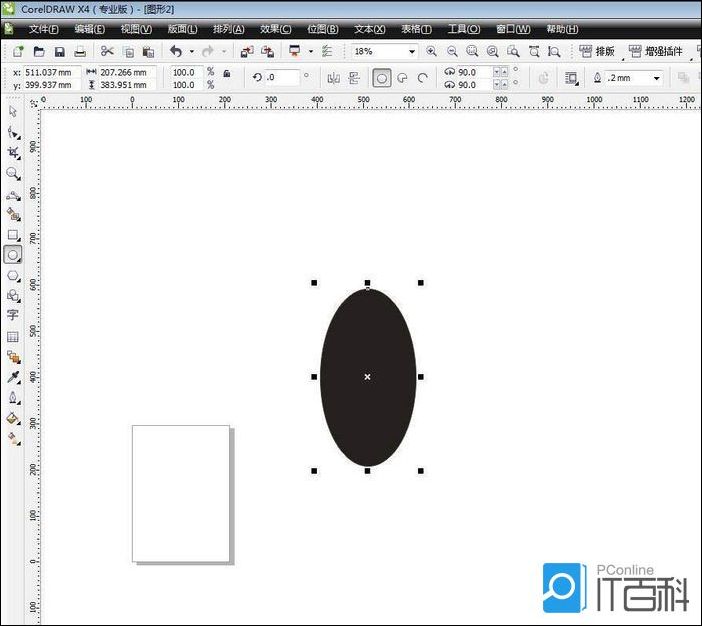Select the Rectangle tool
The image size is (702, 626).
13,235
